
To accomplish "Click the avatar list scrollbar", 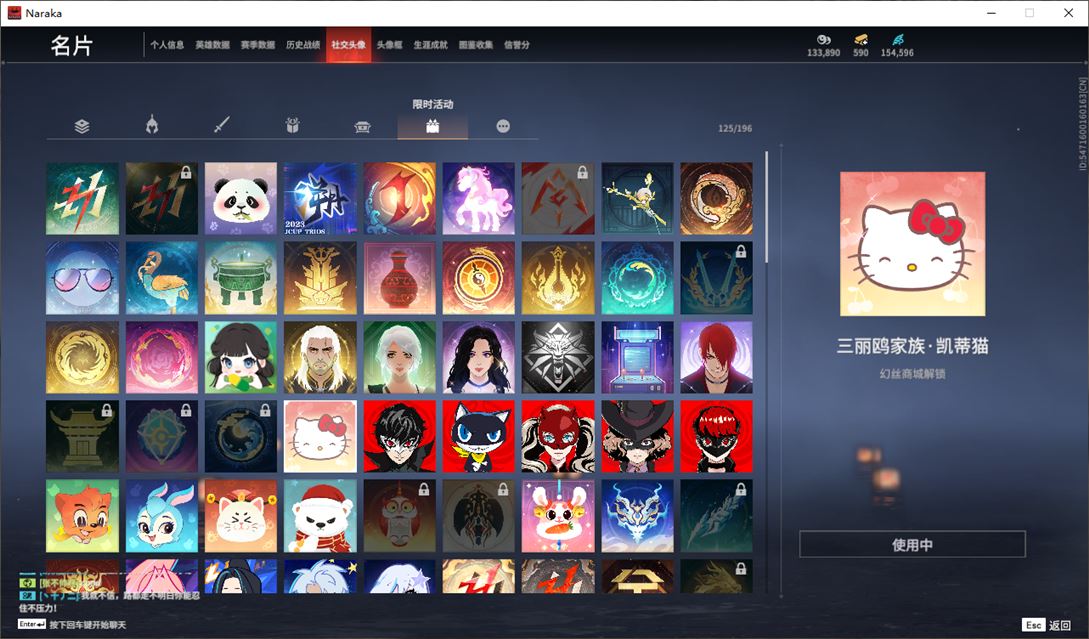I will [767, 207].
